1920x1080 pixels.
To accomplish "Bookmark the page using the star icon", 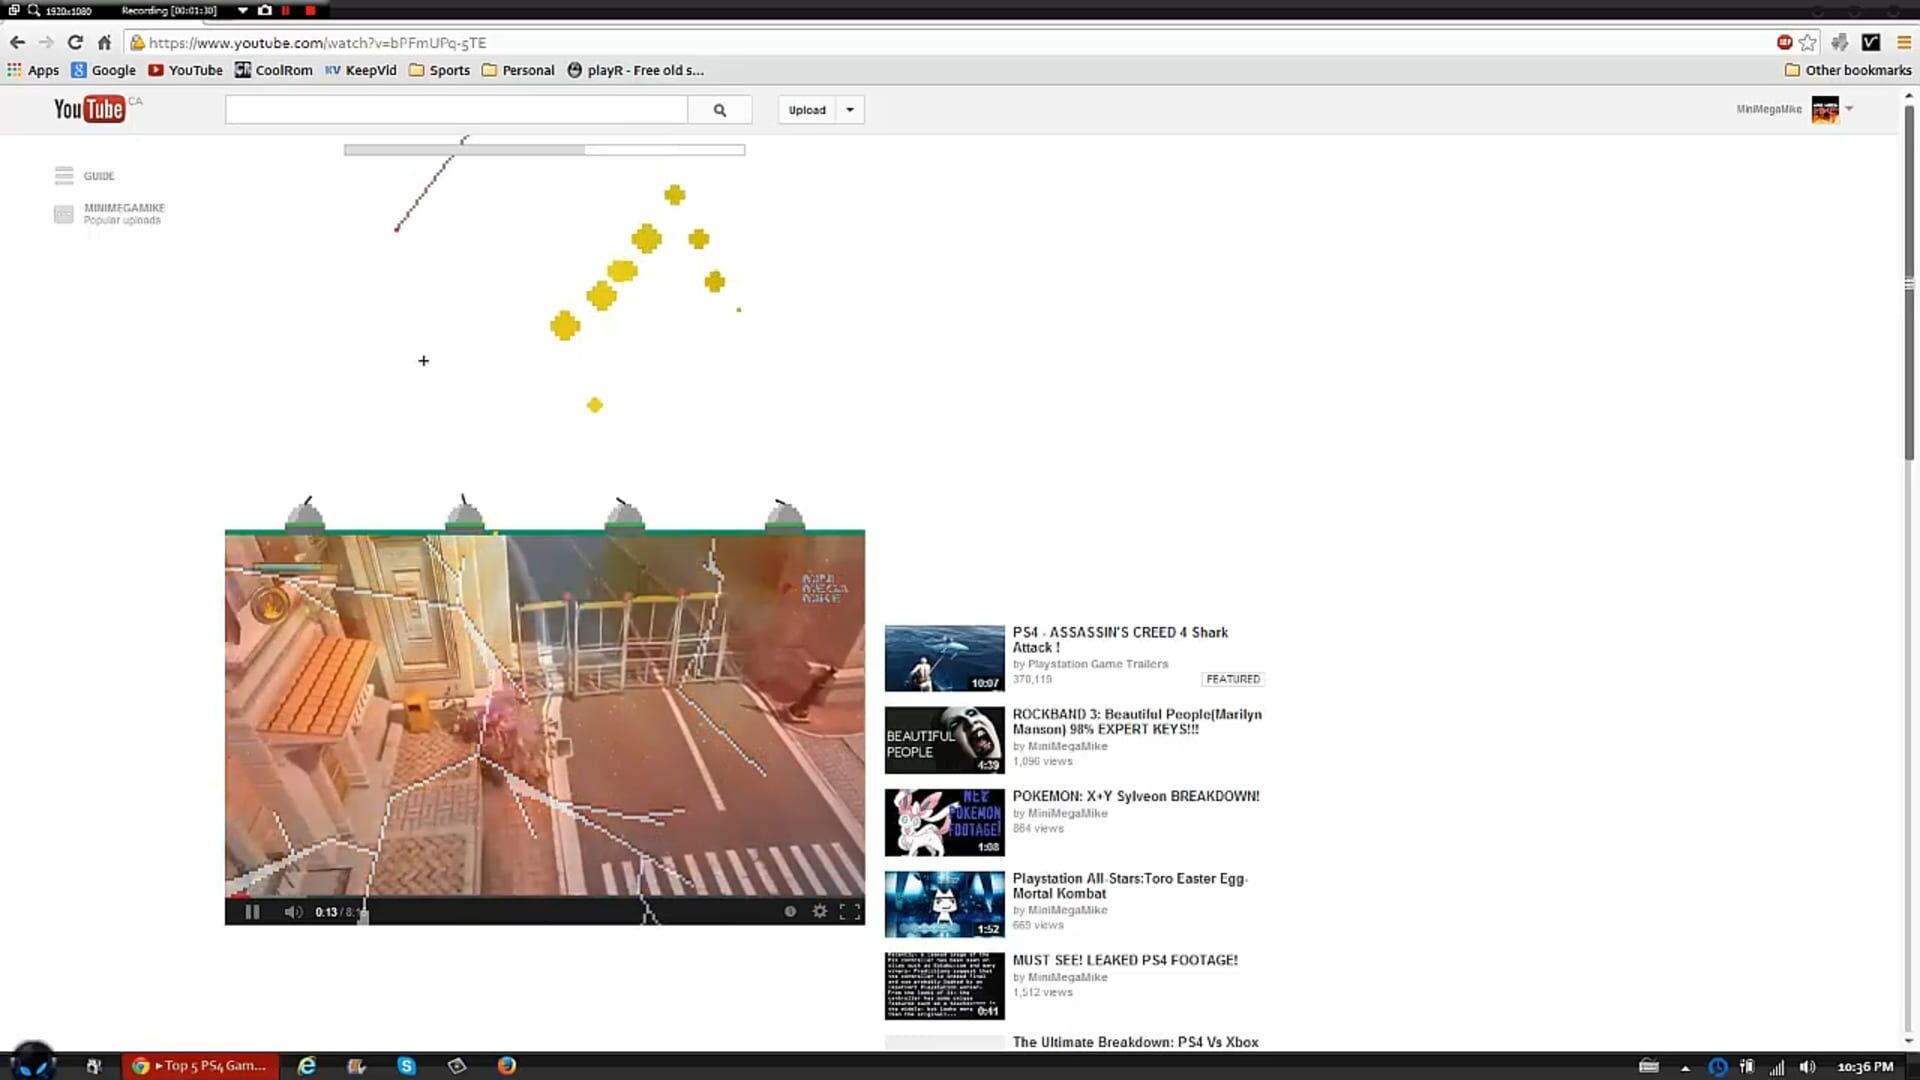I will 1807,42.
